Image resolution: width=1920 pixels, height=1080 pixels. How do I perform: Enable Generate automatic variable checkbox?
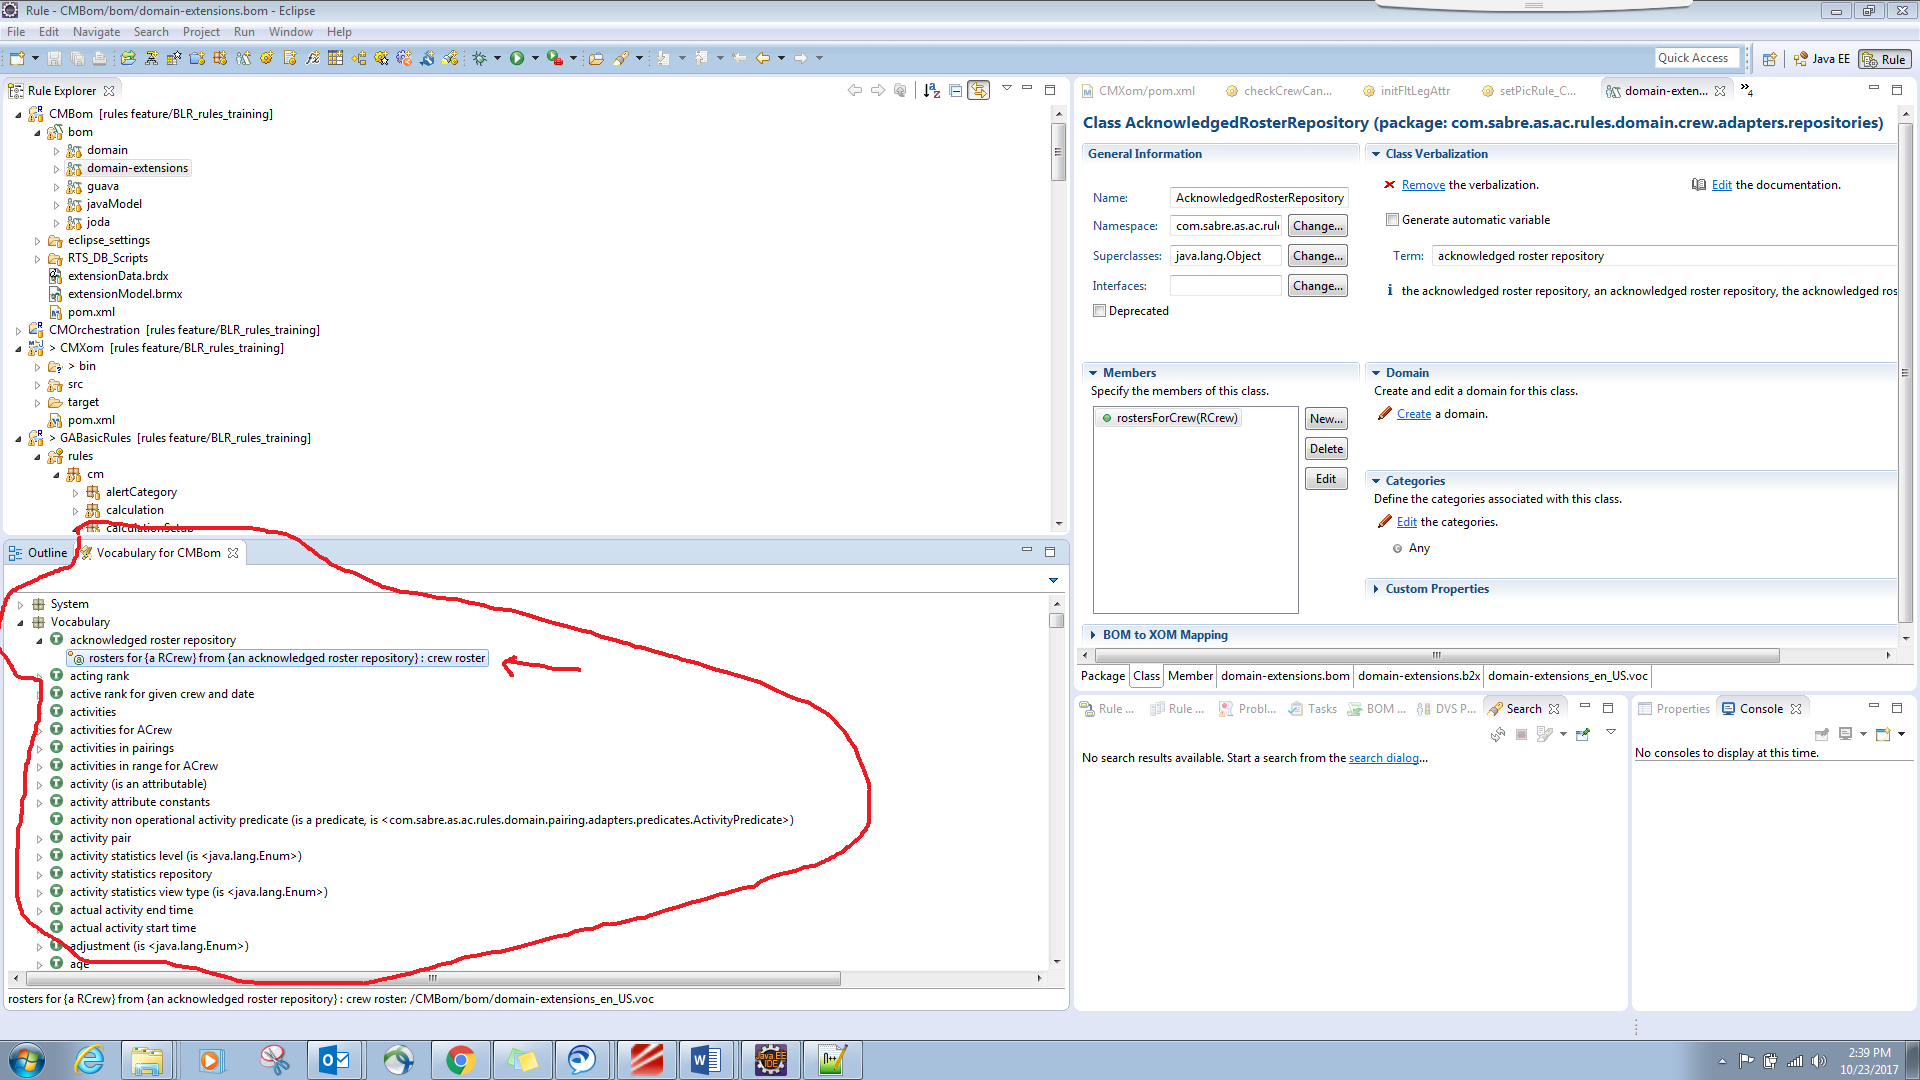coord(1392,220)
